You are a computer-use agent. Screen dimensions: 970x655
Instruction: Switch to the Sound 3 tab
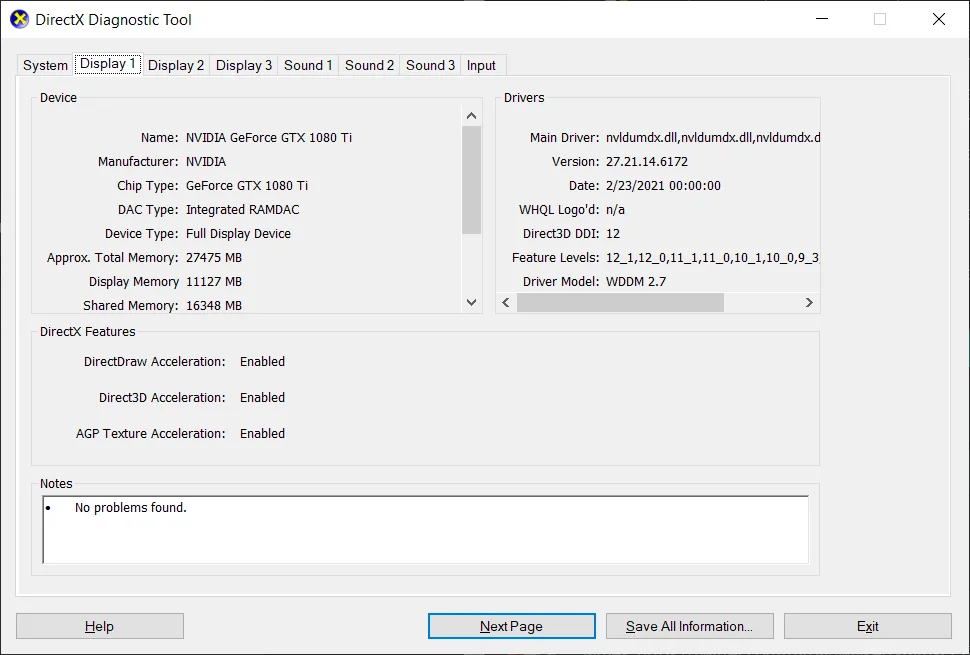[x=431, y=66]
